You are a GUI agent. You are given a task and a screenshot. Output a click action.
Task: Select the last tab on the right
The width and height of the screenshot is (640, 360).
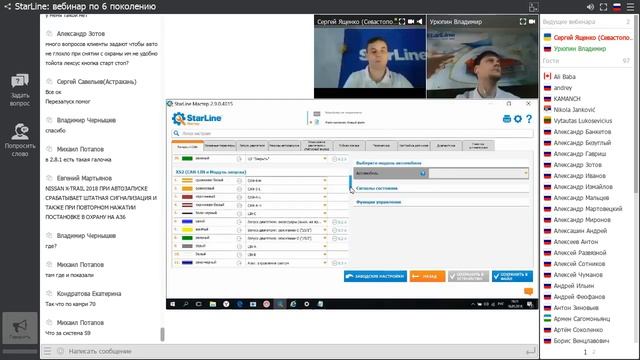tap(478, 146)
